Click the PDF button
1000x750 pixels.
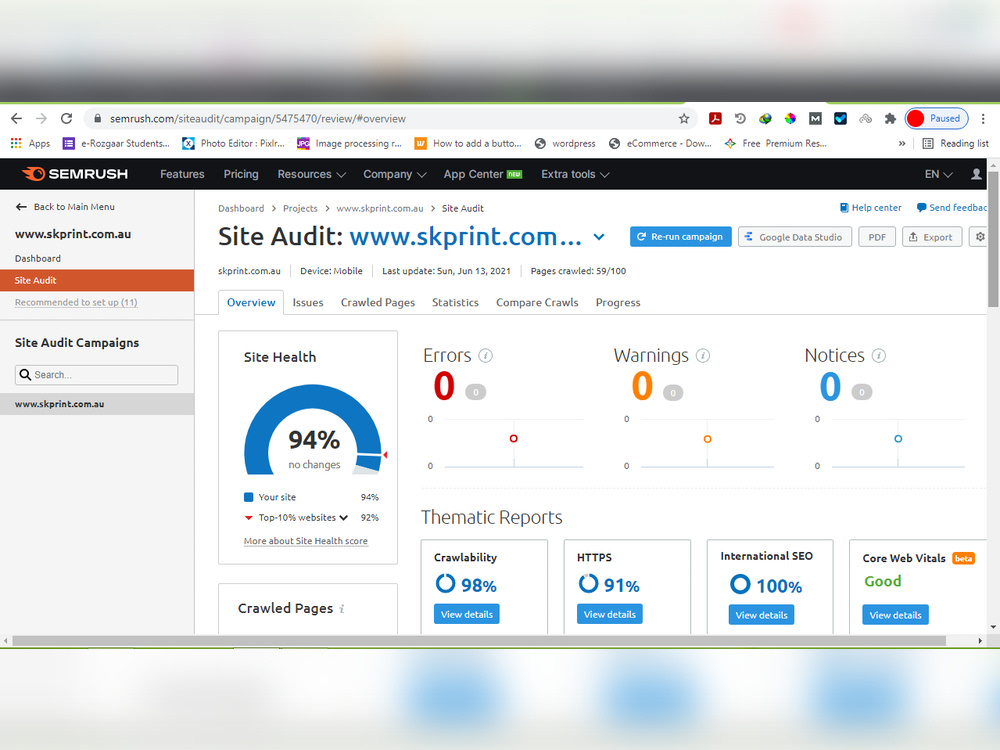[x=877, y=237]
